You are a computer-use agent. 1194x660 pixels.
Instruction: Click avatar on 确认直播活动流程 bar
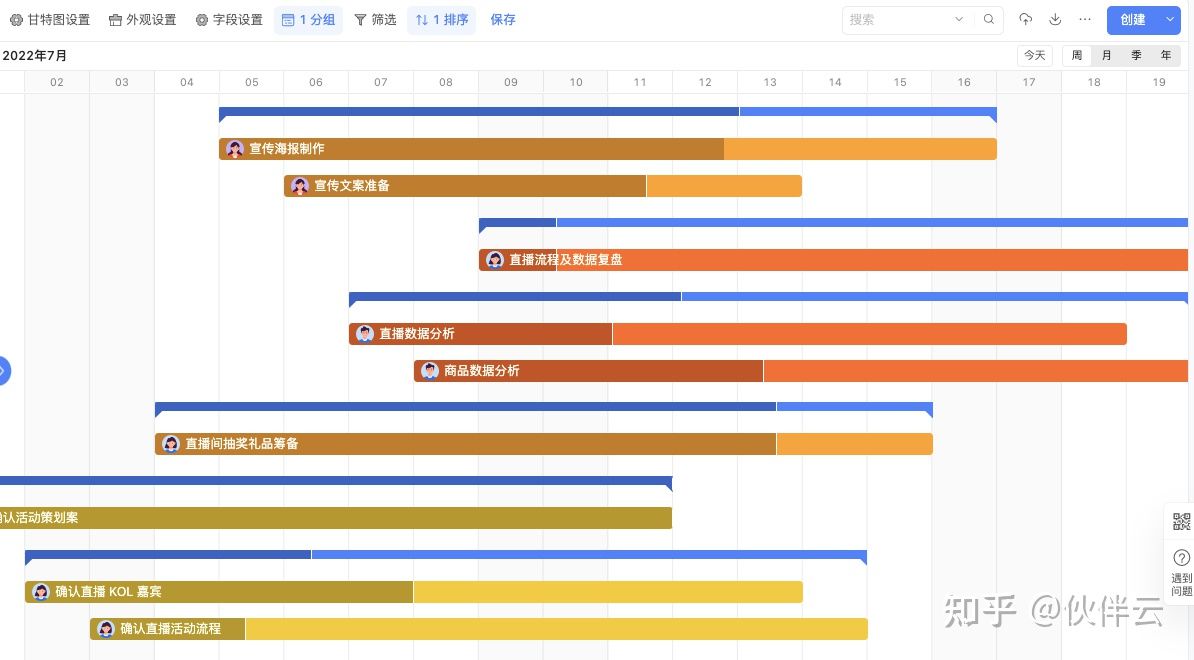pos(106,629)
